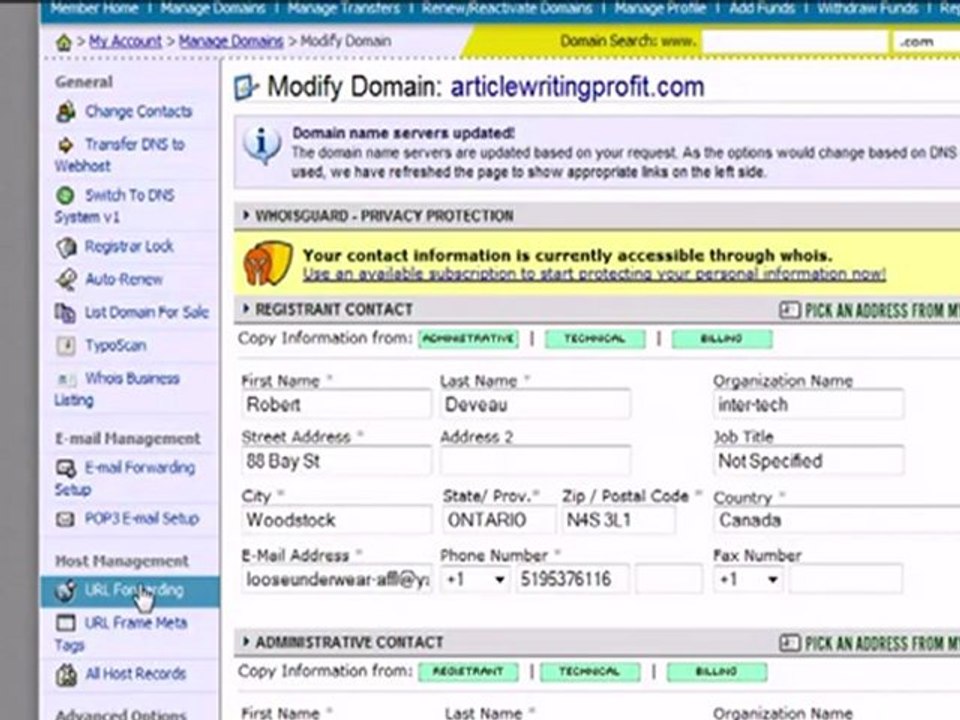Open the Registrar Lock link

tap(129, 246)
